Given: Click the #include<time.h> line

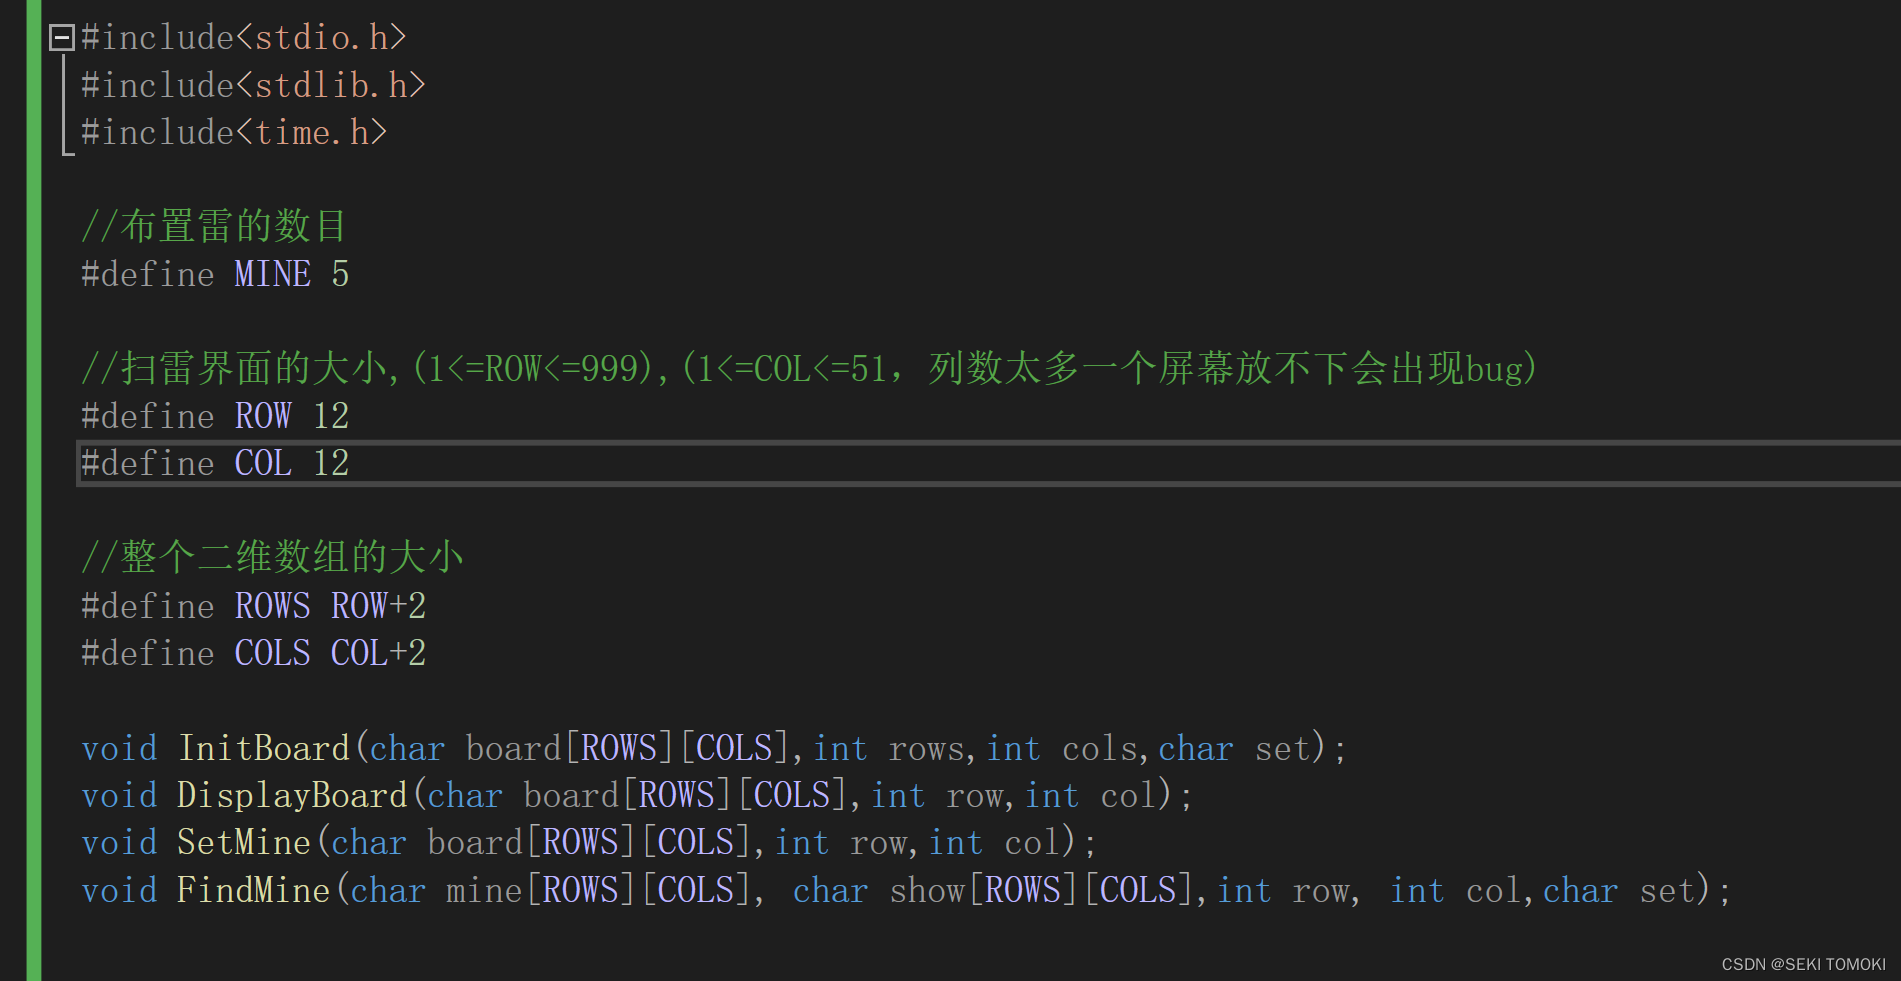Looking at the screenshot, I should [234, 132].
